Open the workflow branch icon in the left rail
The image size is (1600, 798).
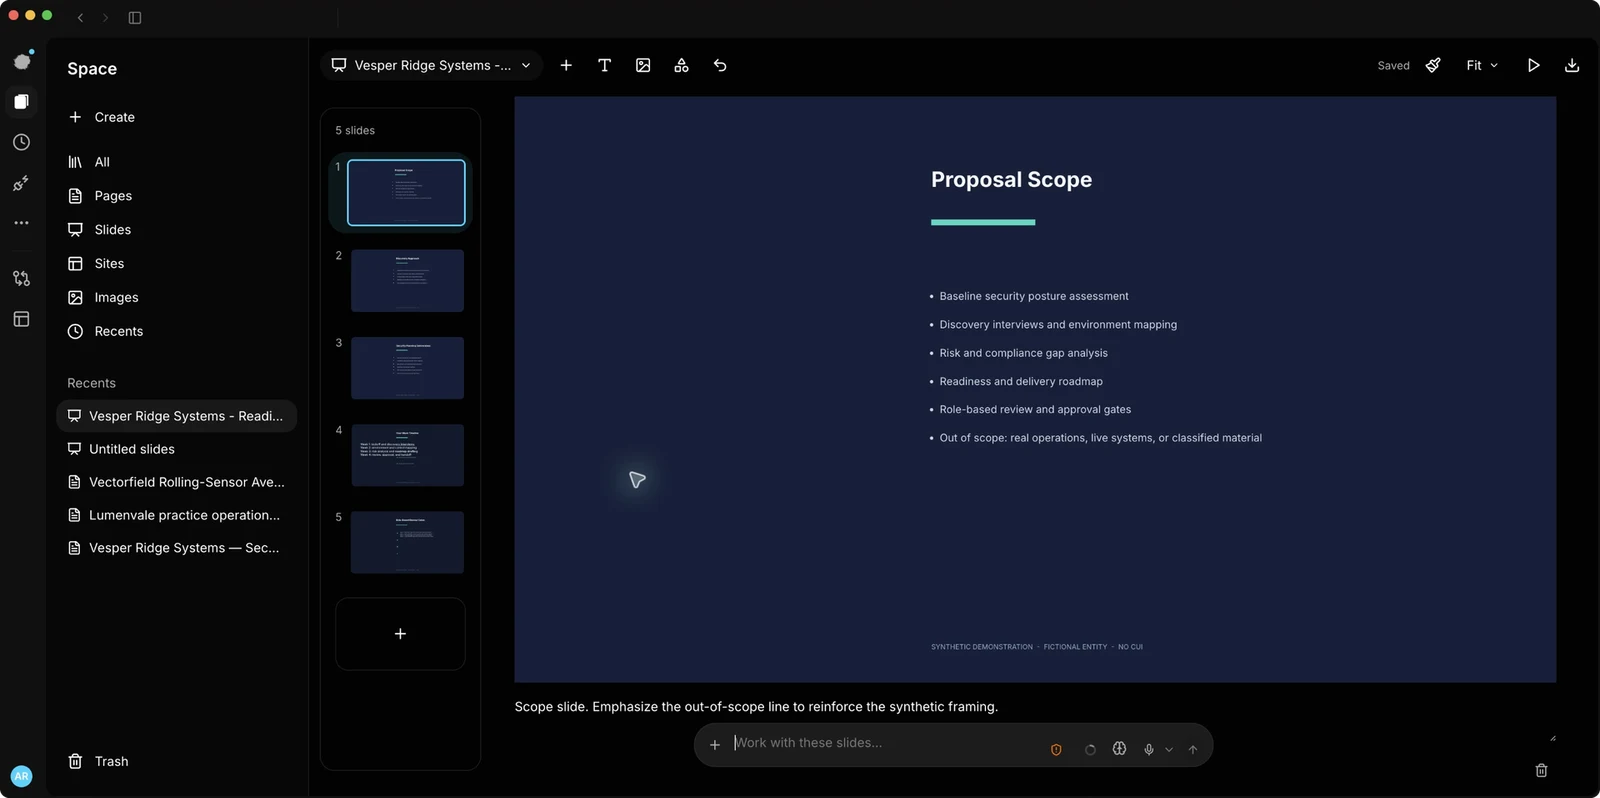(x=21, y=278)
